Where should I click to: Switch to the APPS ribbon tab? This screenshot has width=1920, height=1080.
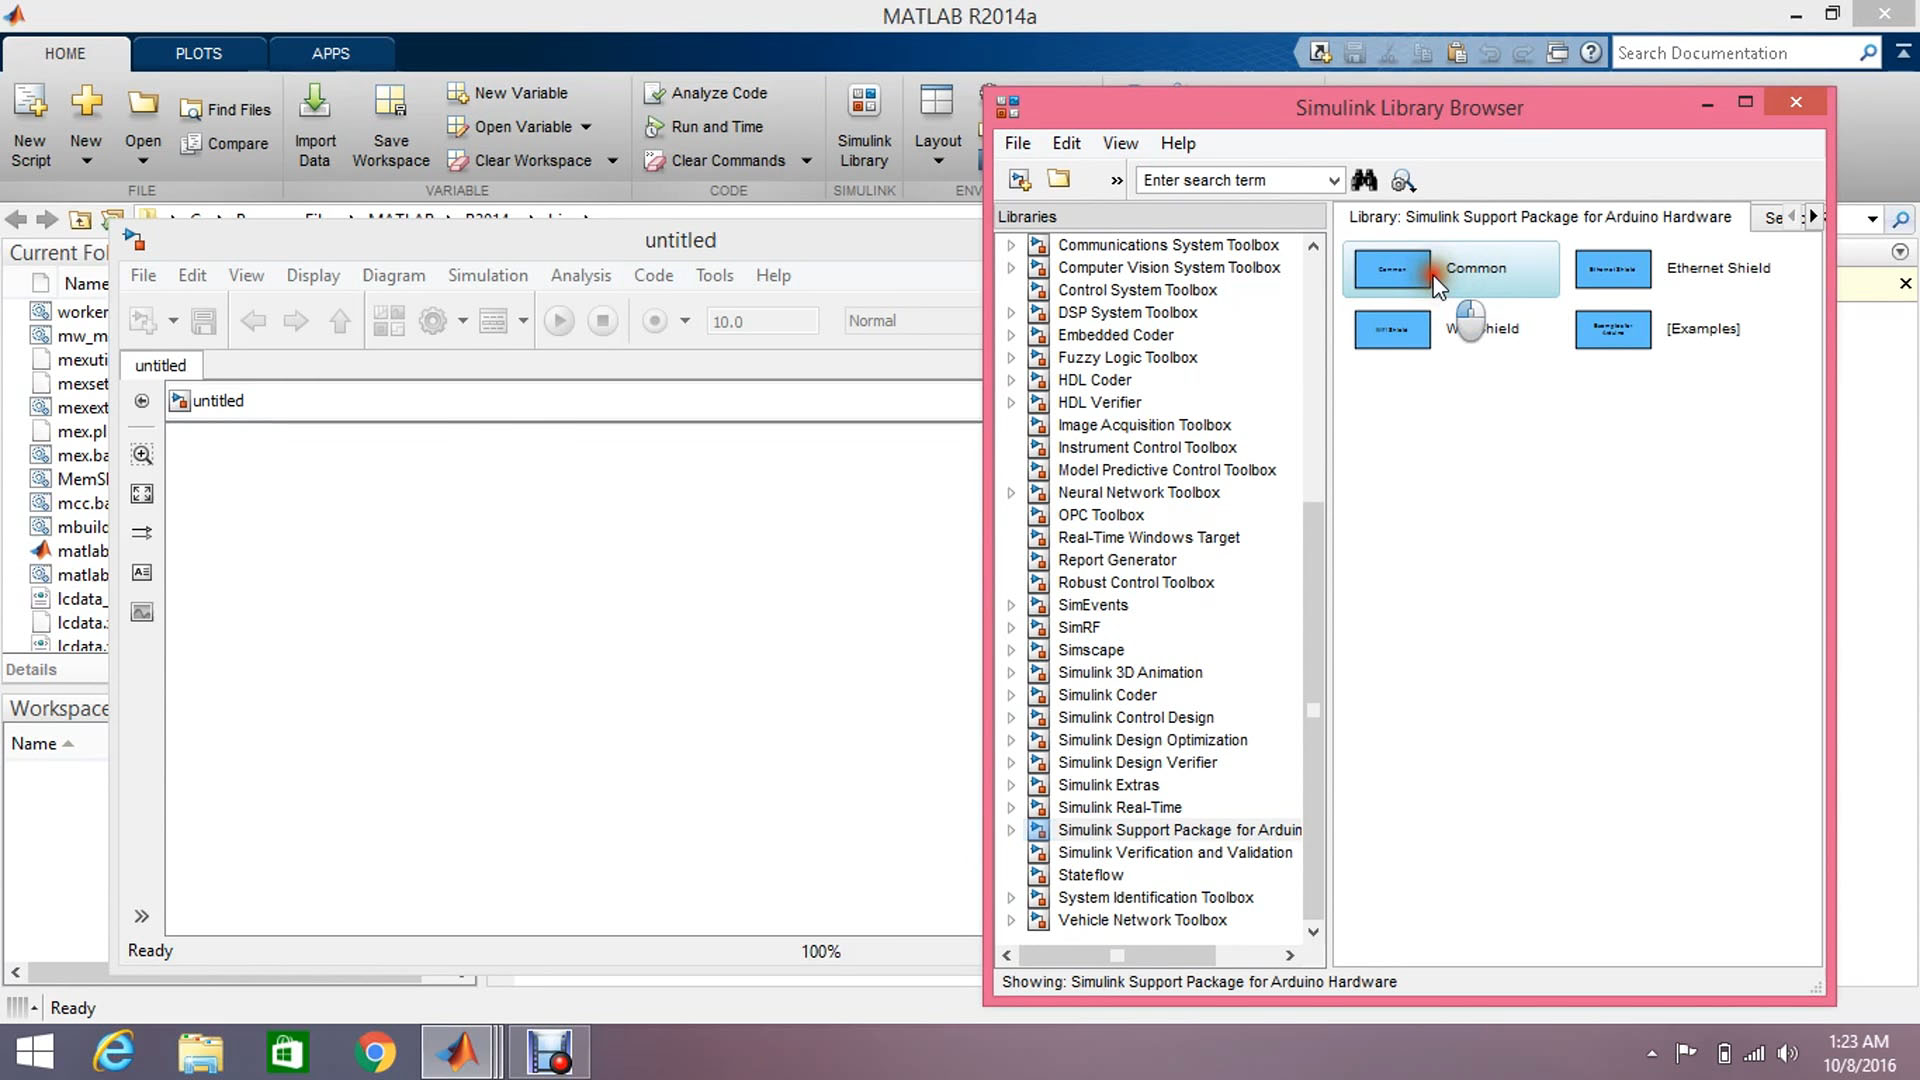pyautogui.click(x=331, y=54)
